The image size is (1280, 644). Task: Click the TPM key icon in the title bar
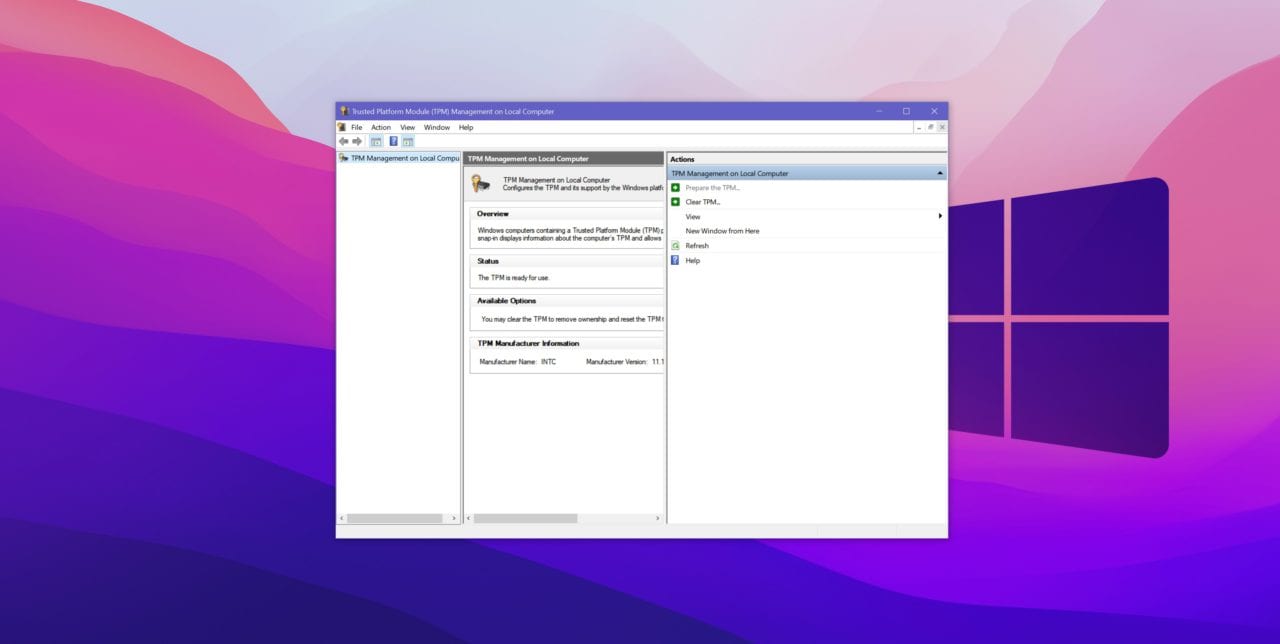coord(344,111)
